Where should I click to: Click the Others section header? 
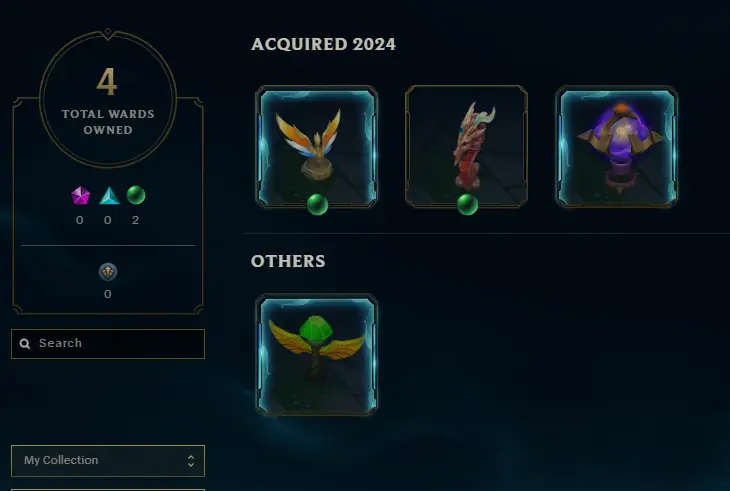(x=288, y=261)
